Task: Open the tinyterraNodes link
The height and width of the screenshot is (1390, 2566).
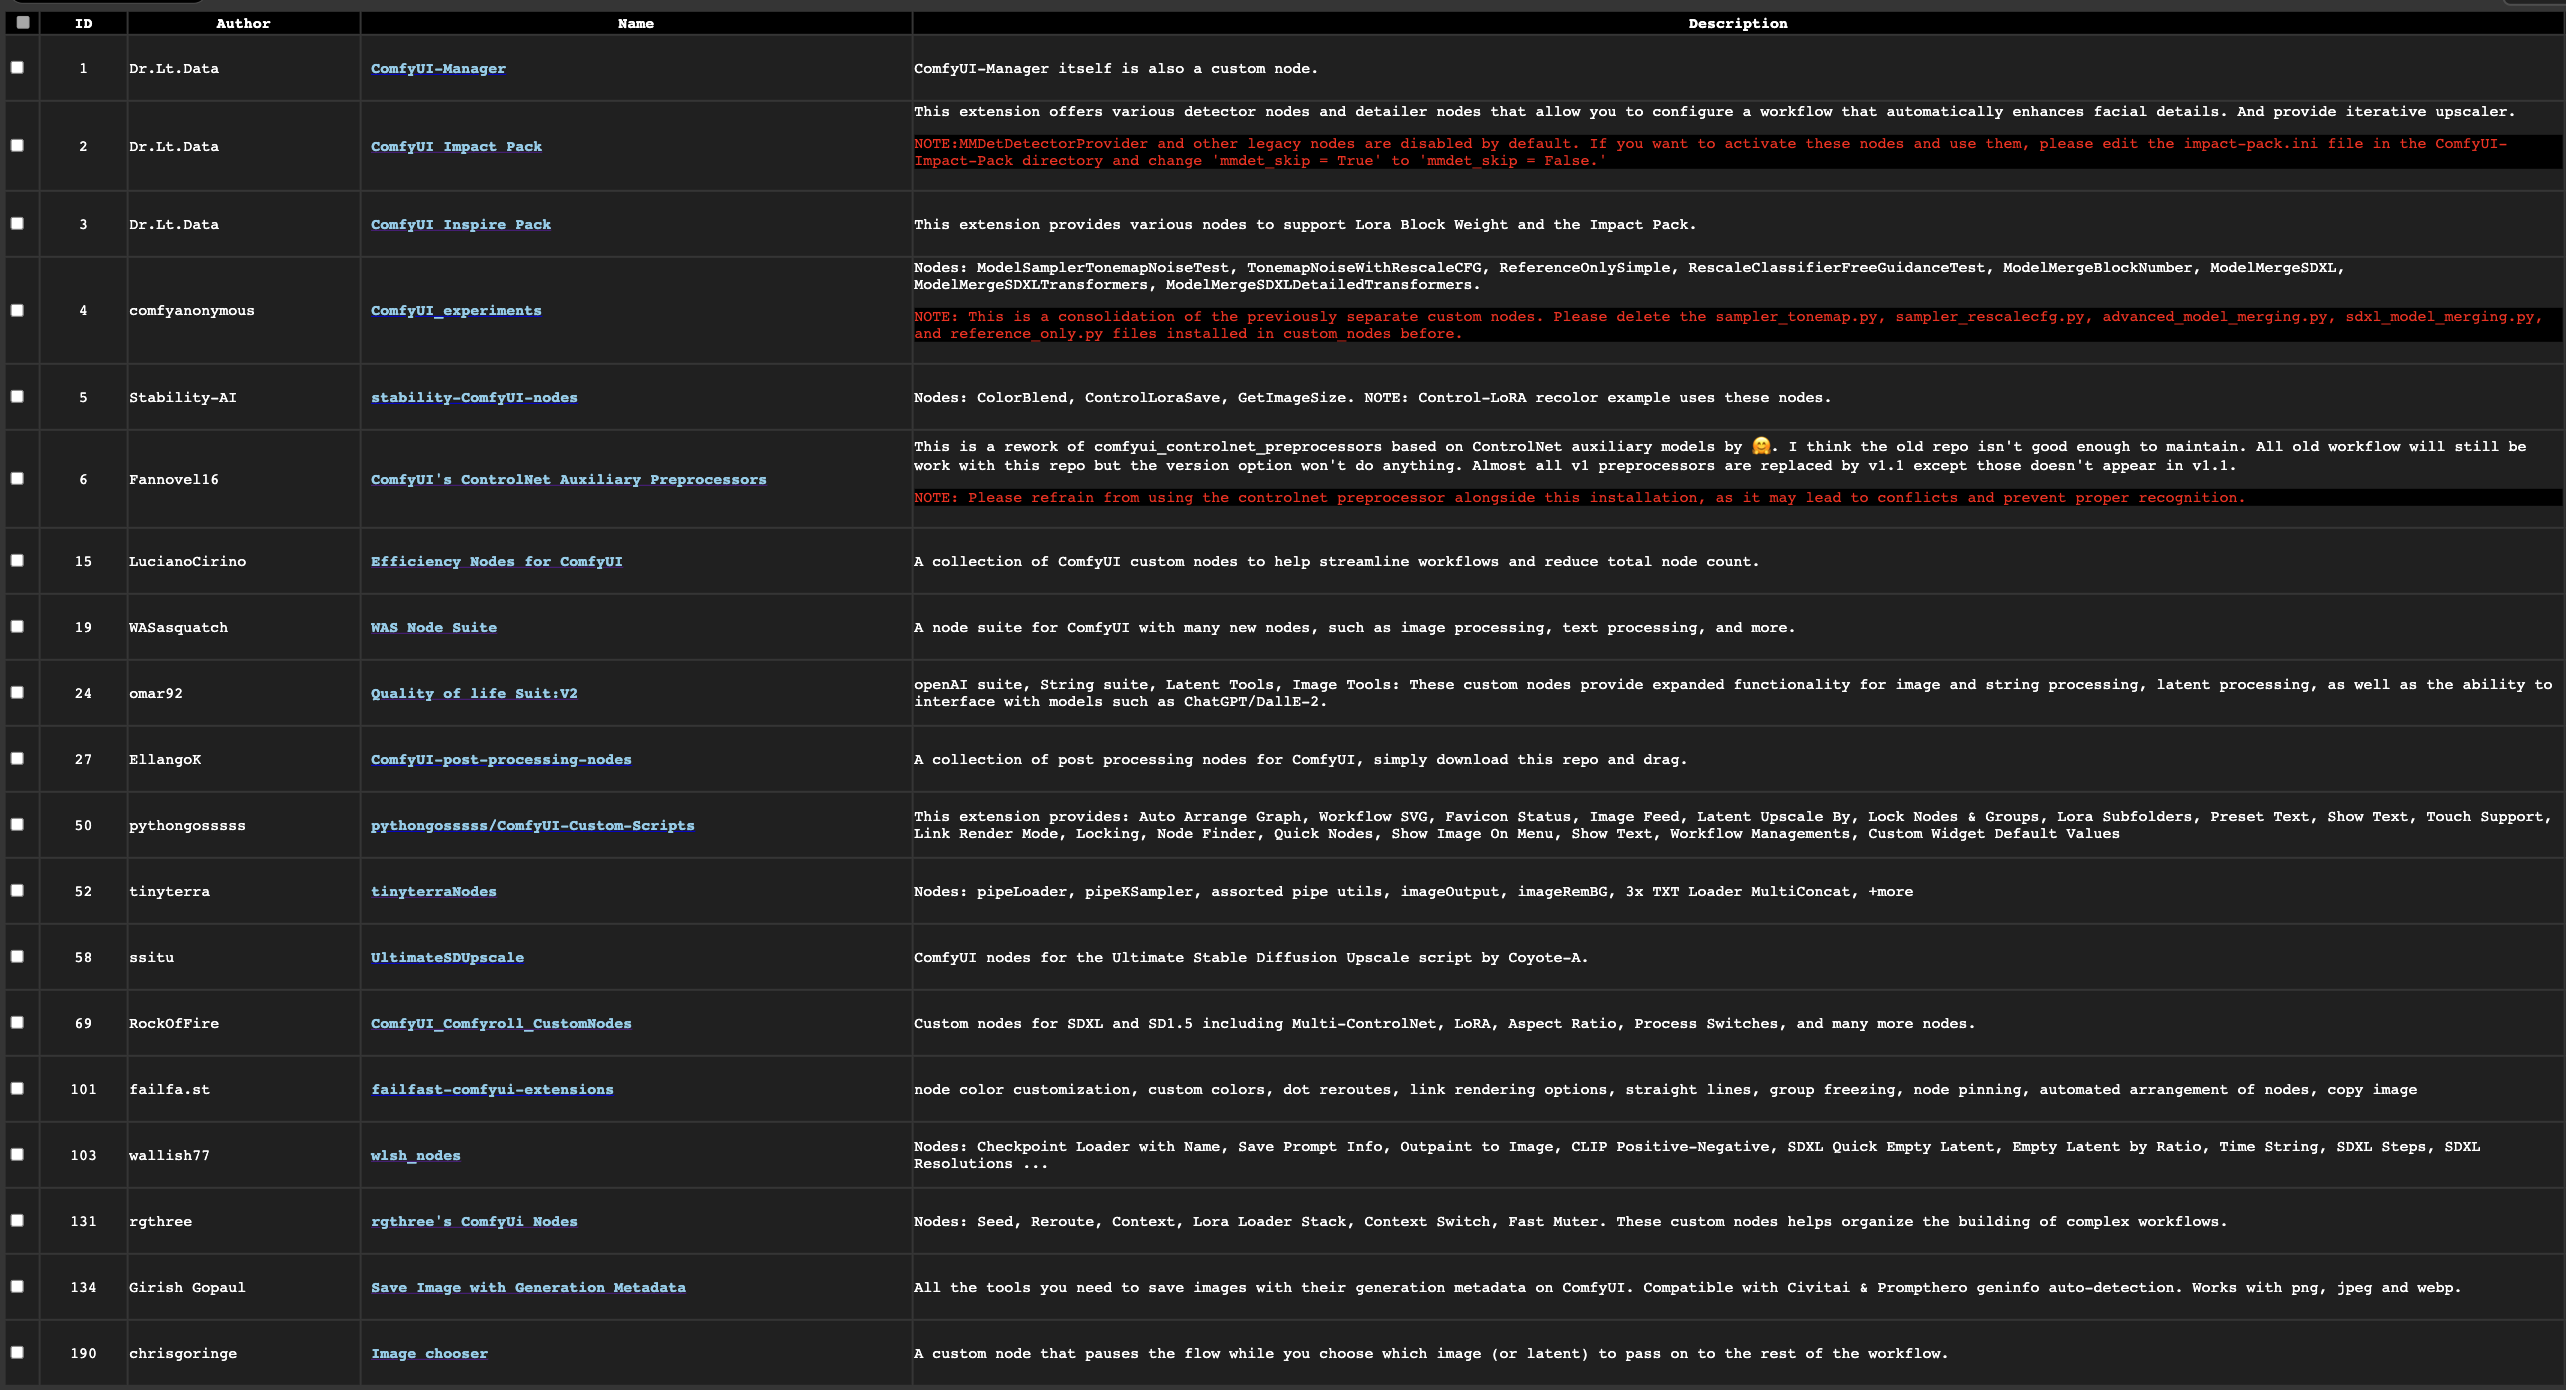Action: click(x=433, y=892)
